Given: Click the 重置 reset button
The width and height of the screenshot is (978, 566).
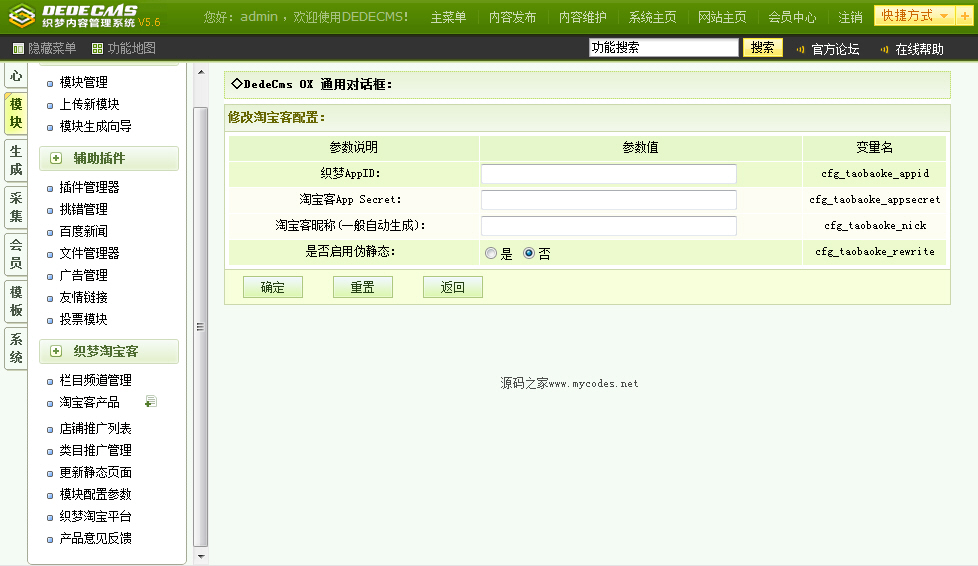Looking at the screenshot, I should [x=362, y=287].
